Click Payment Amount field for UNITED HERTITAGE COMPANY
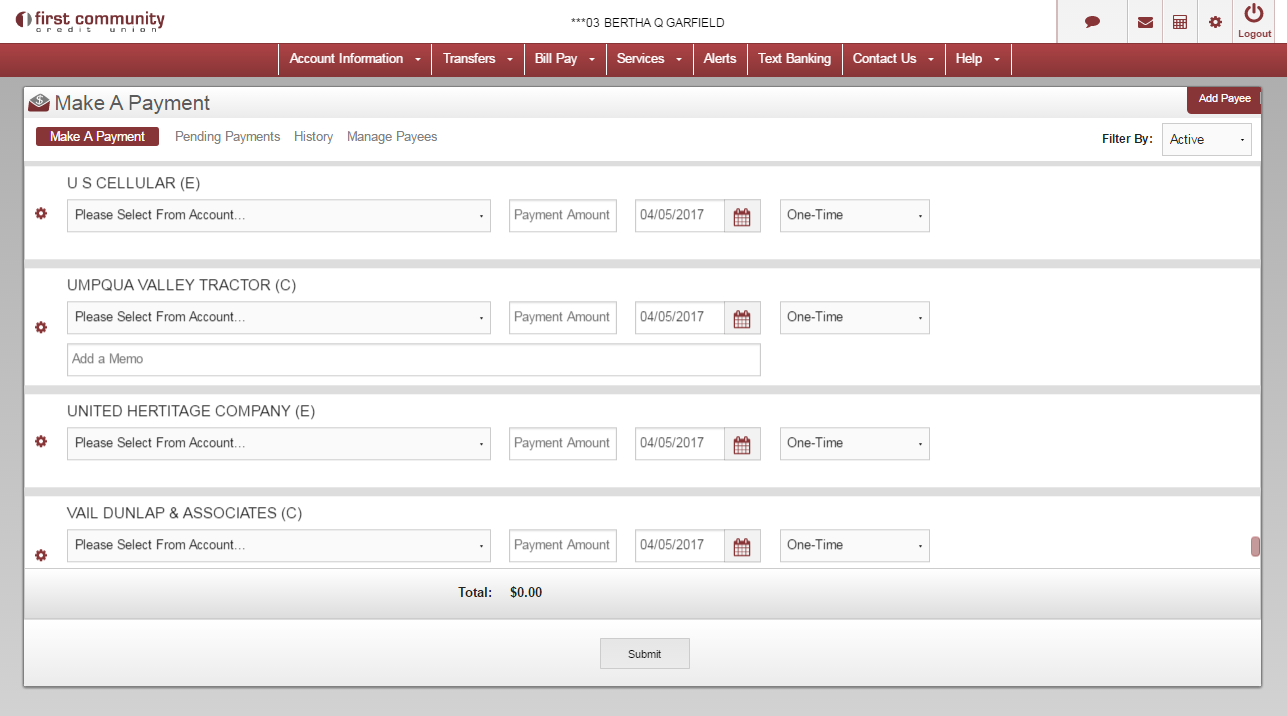1287x716 pixels. coord(563,444)
